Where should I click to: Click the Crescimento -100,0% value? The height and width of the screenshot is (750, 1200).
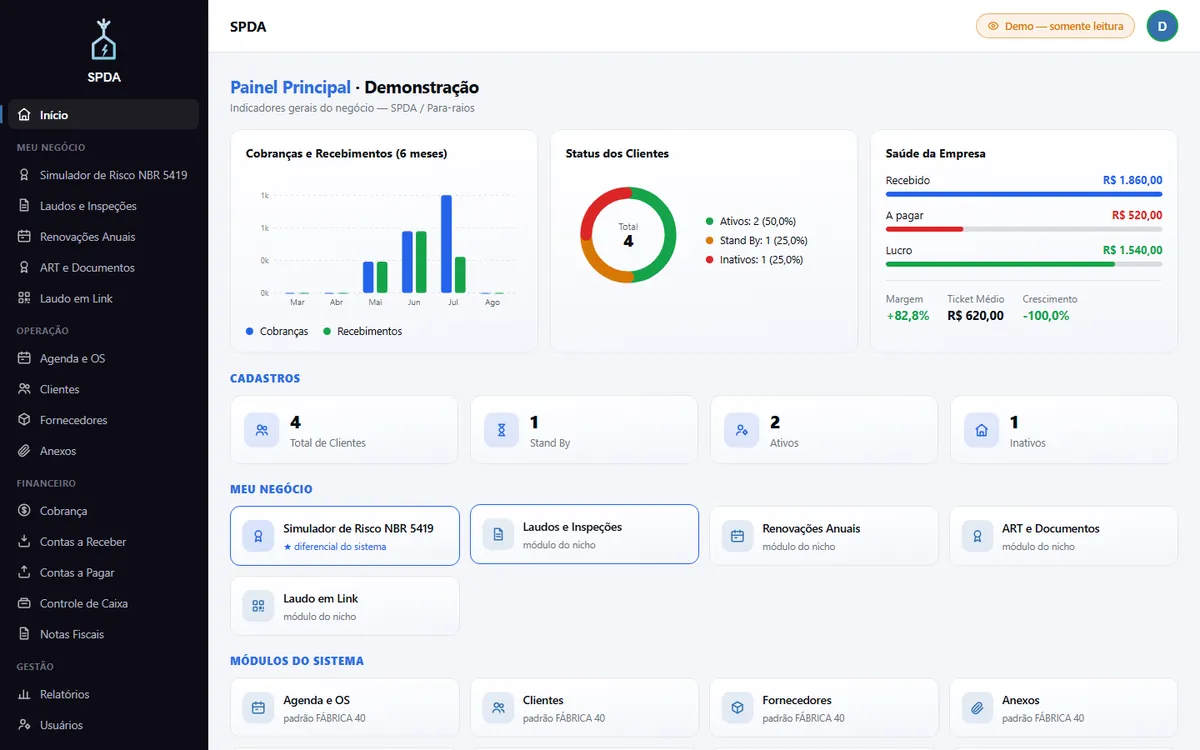pos(1046,315)
